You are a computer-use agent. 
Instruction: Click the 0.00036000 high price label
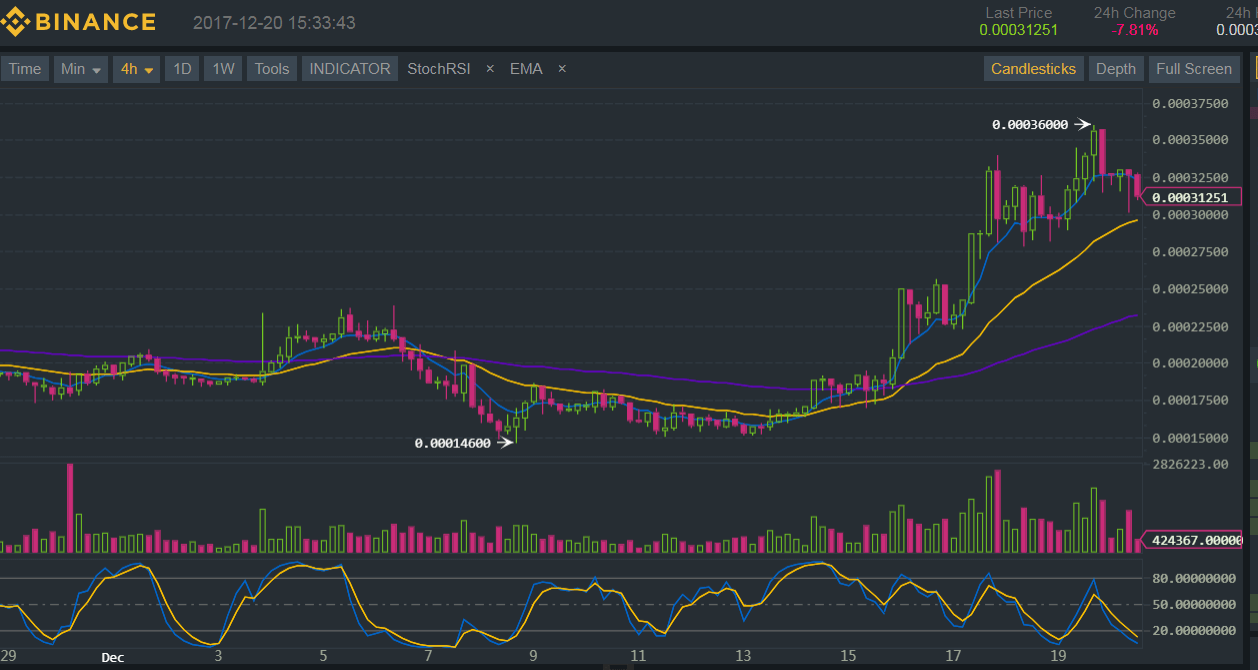tap(1029, 125)
